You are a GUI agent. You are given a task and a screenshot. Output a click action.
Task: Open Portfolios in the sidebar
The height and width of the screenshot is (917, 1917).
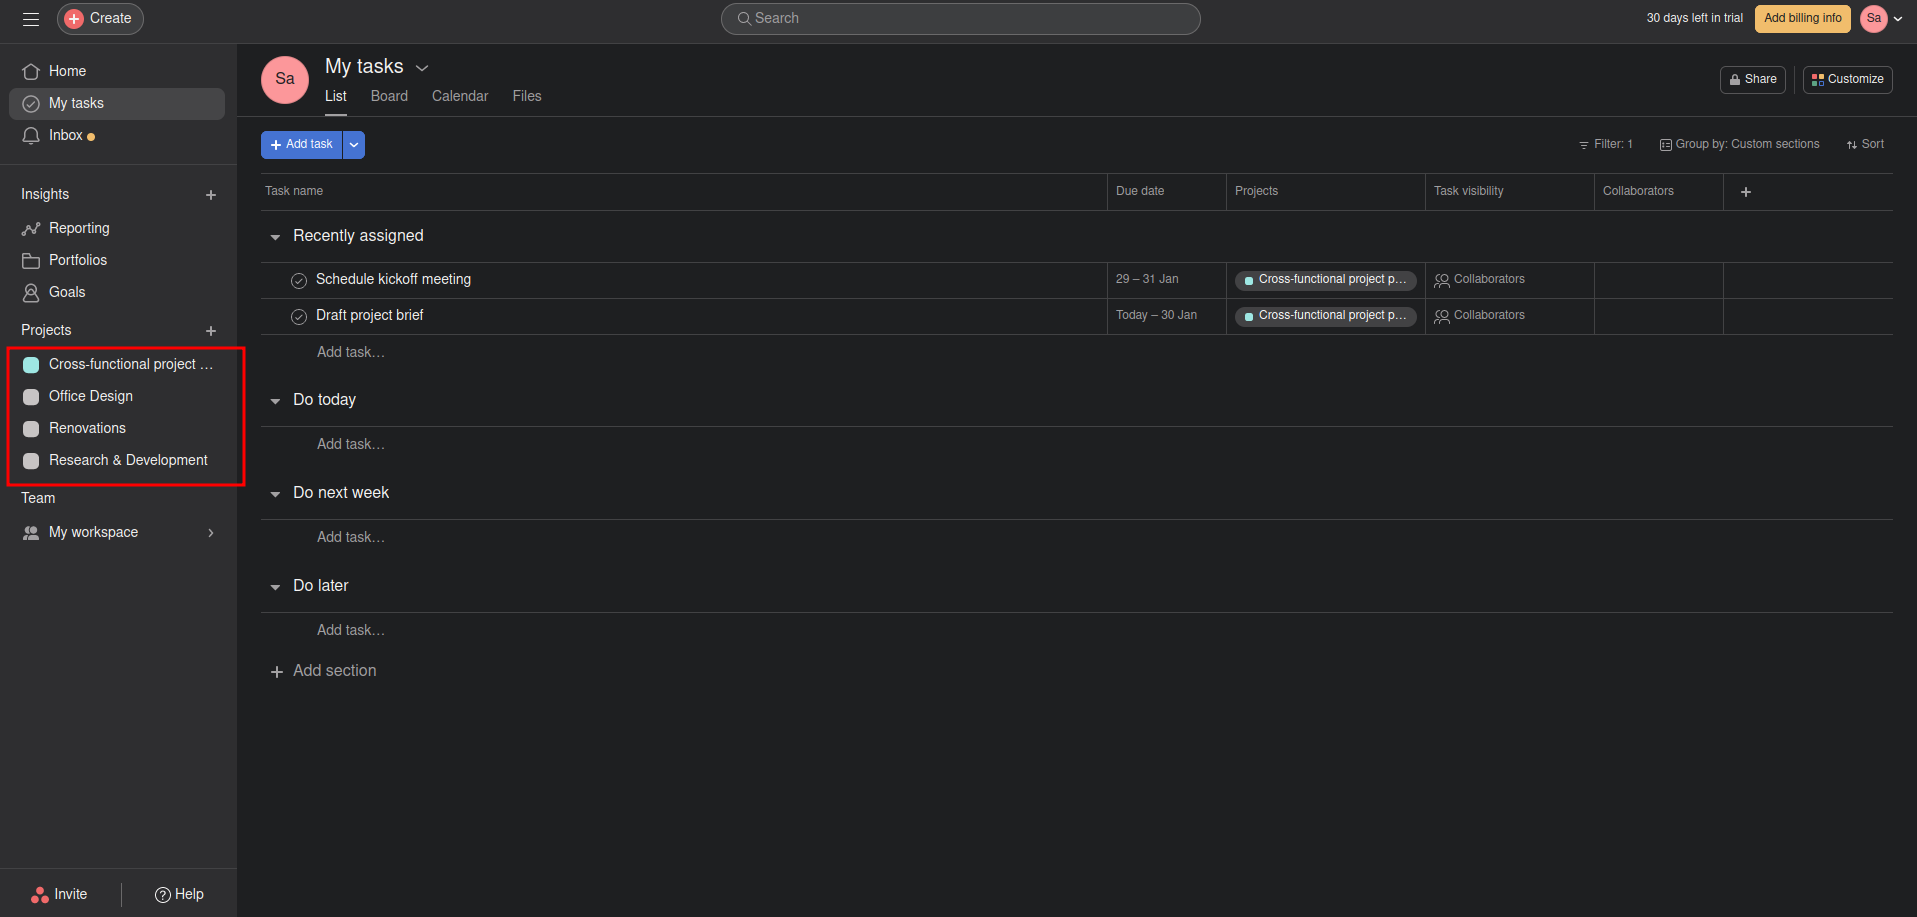click(77, 260)
